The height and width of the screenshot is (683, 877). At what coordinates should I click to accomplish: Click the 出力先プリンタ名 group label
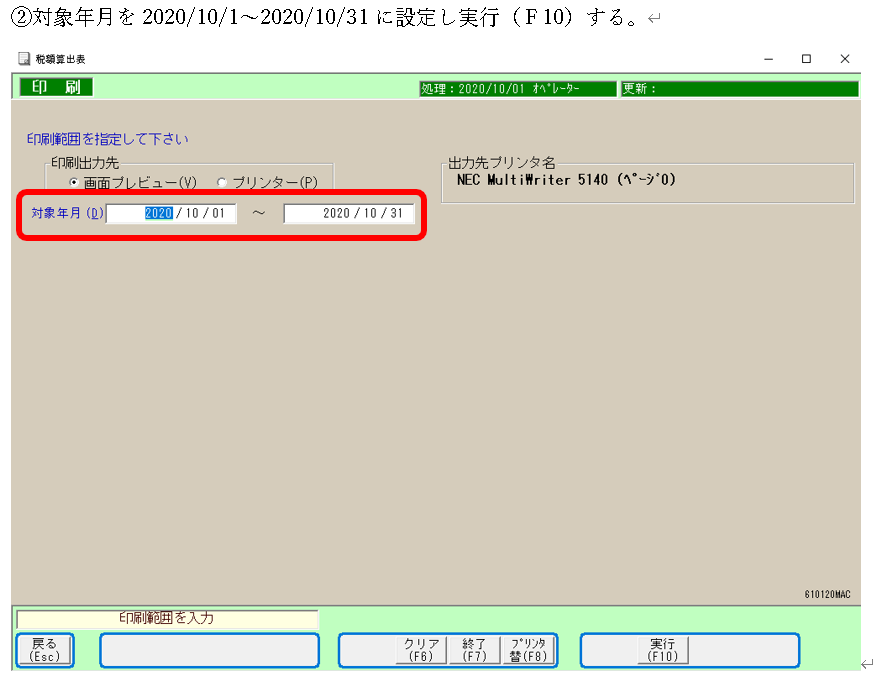pyautogui.click(x=502, y=163)
